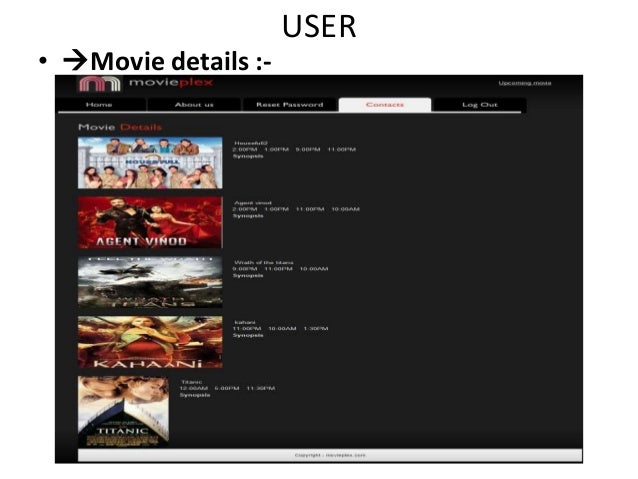This screenshot has height=479, width=638.
Task: Click the Titanic poster thumbnail
Action: pos(123,411)
